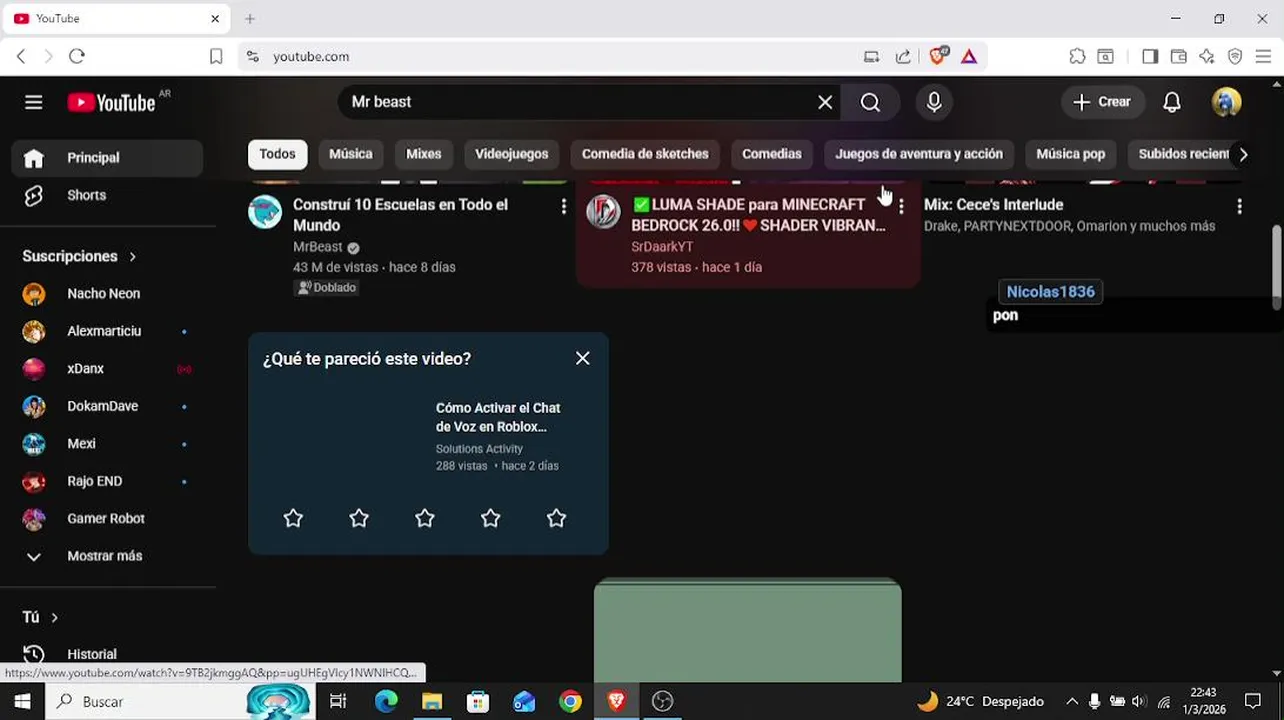Clear the search box text

[x=825, y=102]
